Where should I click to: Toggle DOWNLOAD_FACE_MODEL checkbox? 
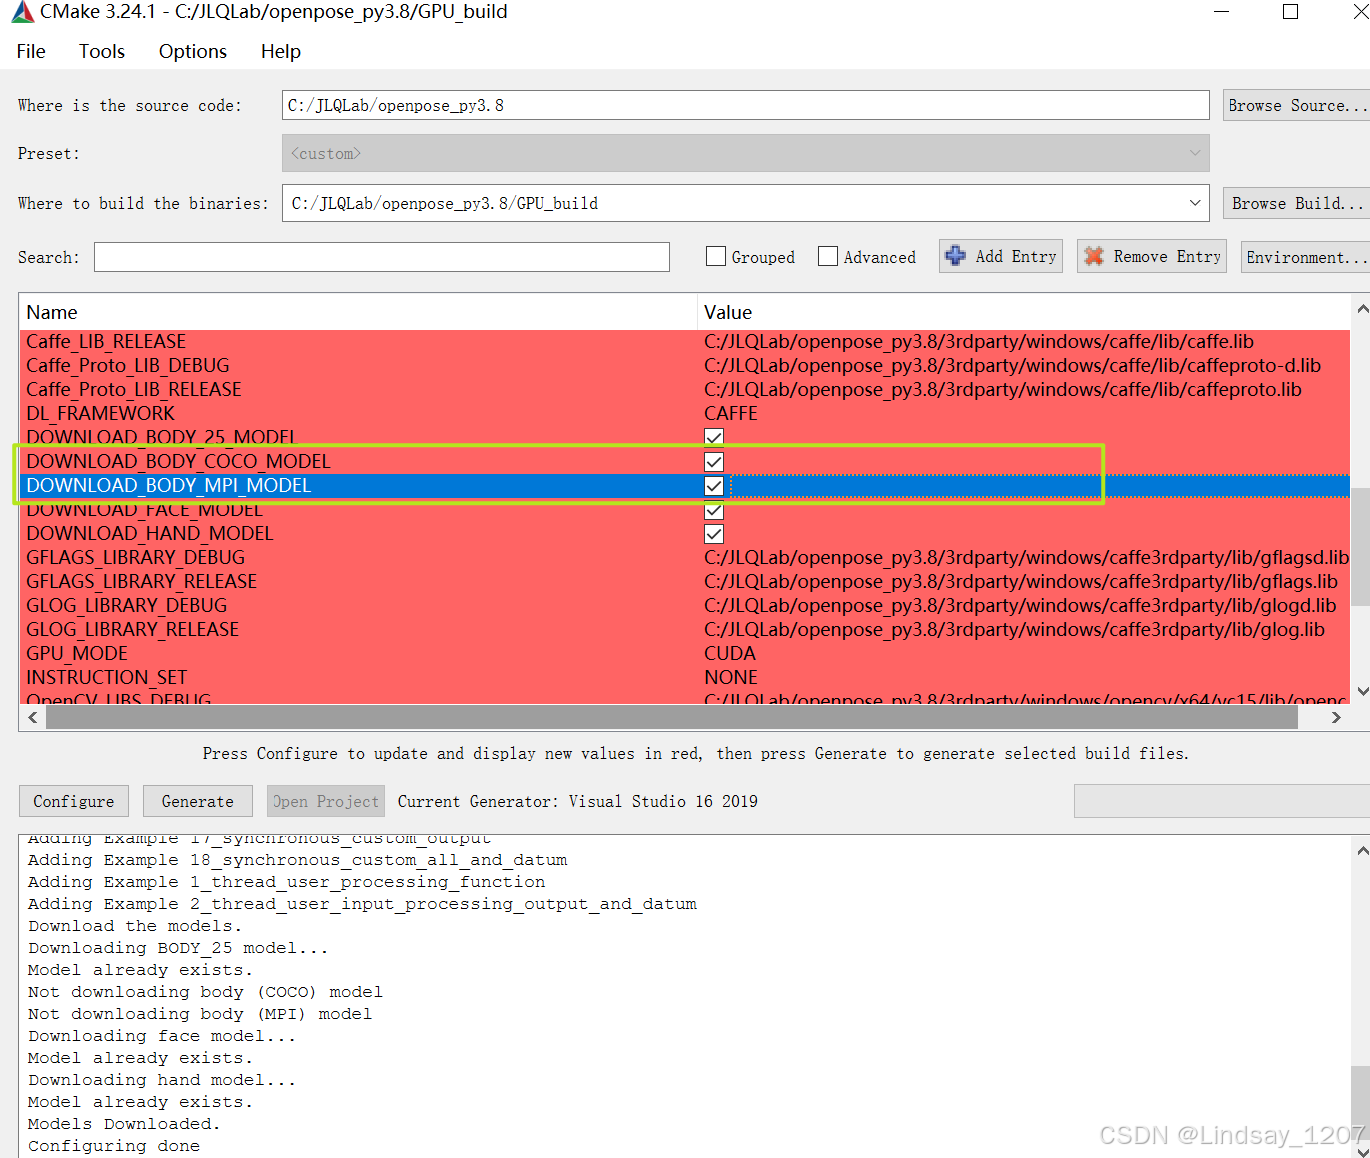click(x=714, y=510)
